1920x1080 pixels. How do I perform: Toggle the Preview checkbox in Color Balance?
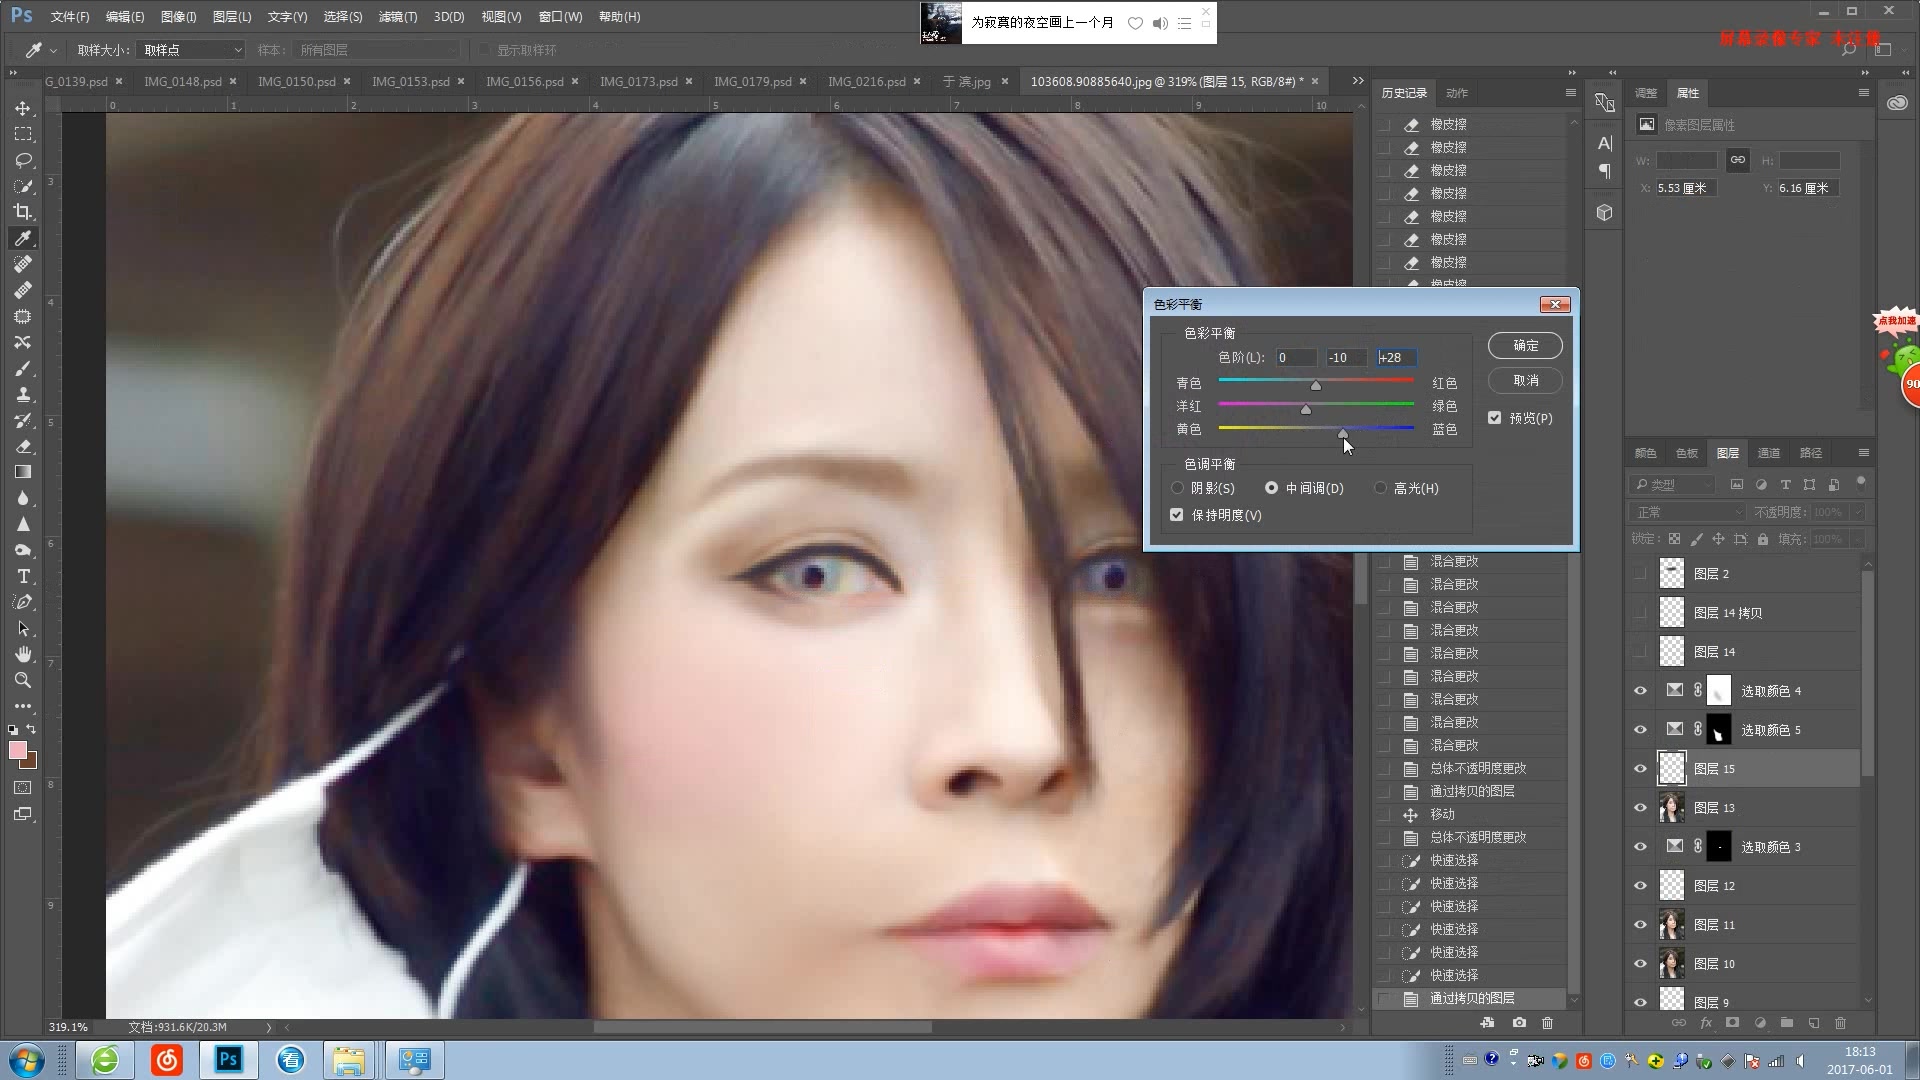[x=1495, y=418]
